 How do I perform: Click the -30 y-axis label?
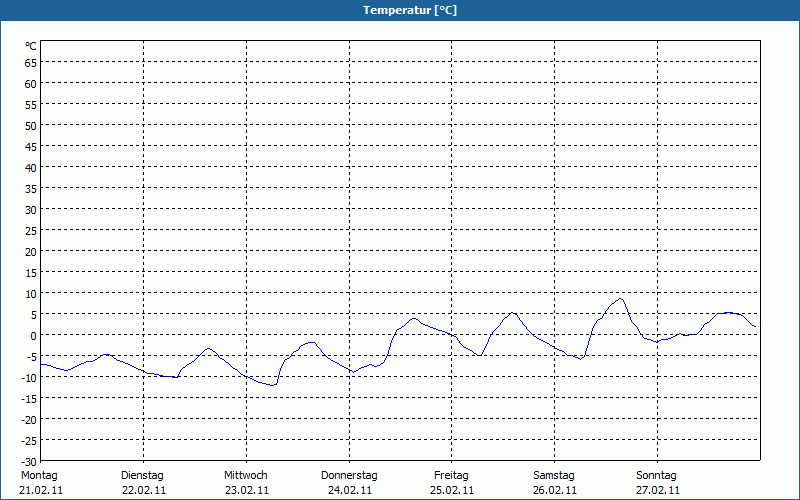pos(29,462)
